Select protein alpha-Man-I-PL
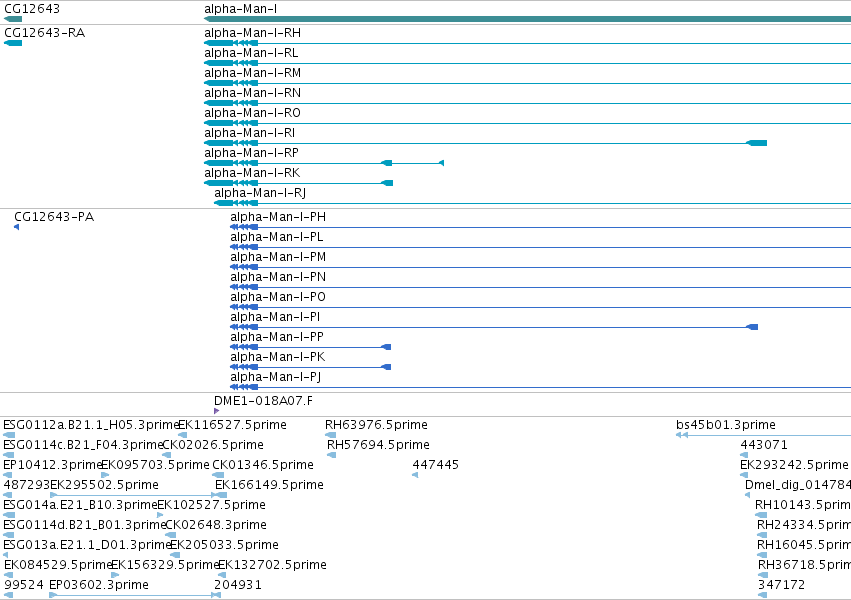The width and height of the screenshot is (851, 600). click(277, 237)
